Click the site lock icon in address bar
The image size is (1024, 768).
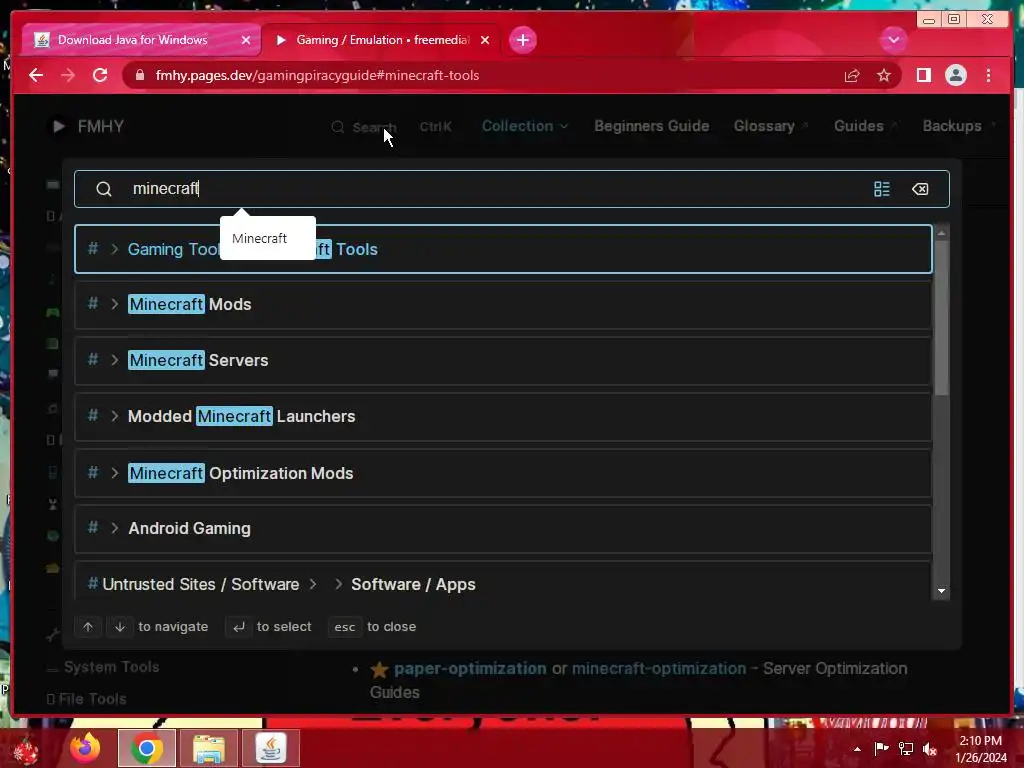[x=139, y=75]
